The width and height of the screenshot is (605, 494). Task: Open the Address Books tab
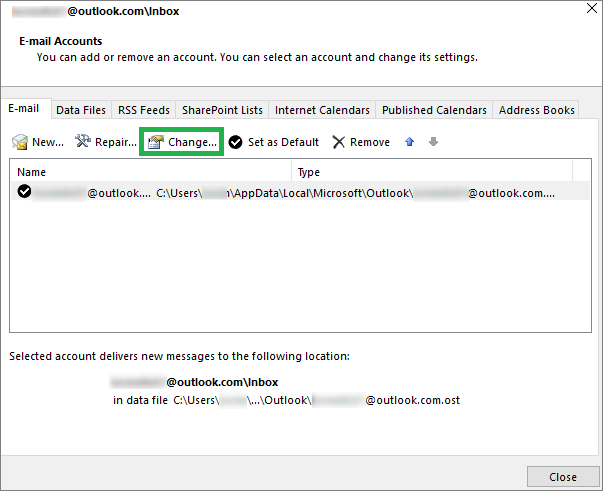tap(537, 110)
